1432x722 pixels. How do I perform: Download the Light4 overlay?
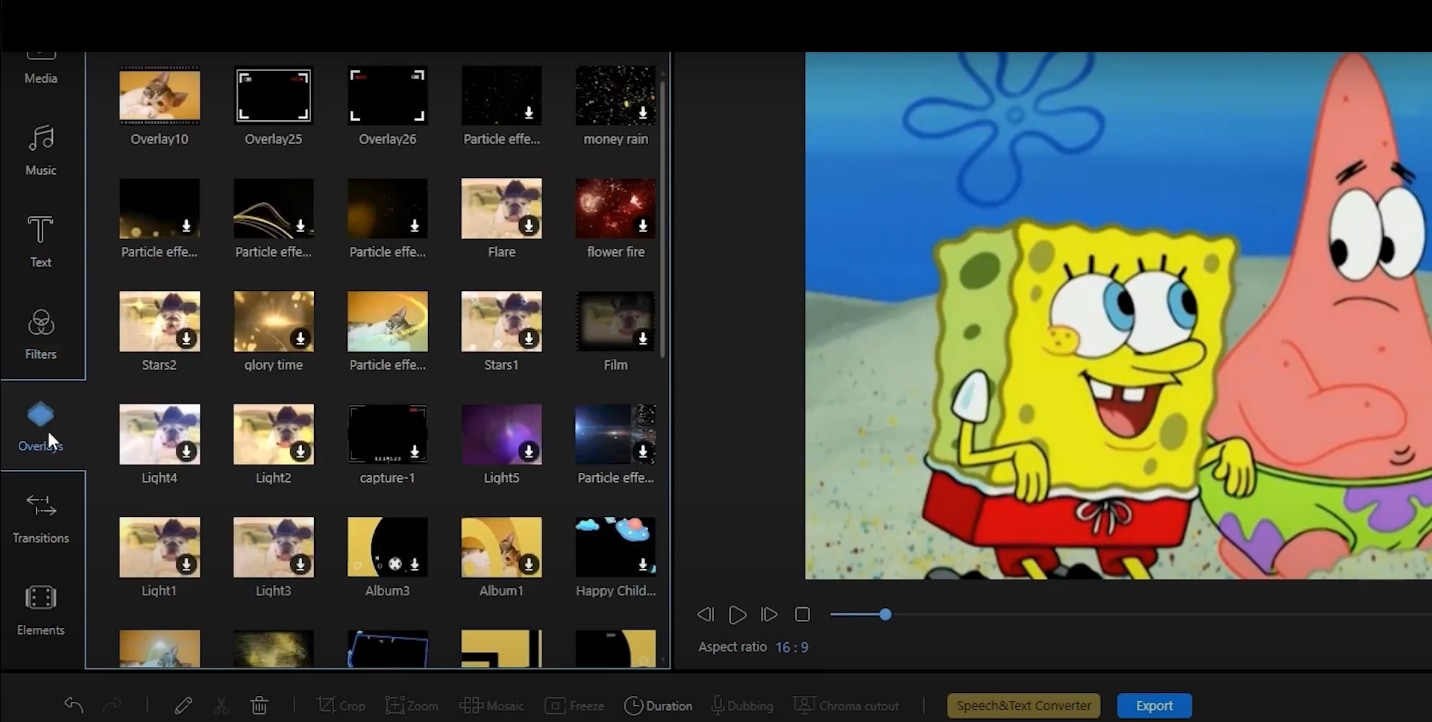point(187,453)
